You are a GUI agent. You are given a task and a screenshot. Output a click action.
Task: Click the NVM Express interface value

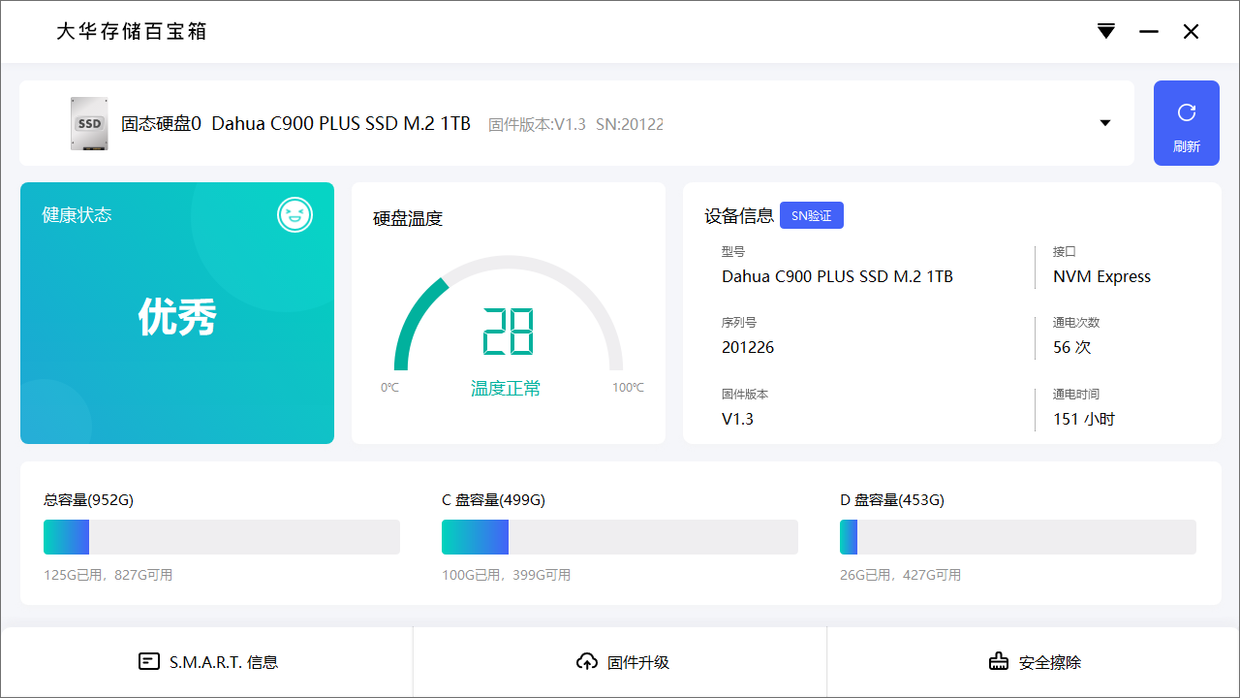1102,277
